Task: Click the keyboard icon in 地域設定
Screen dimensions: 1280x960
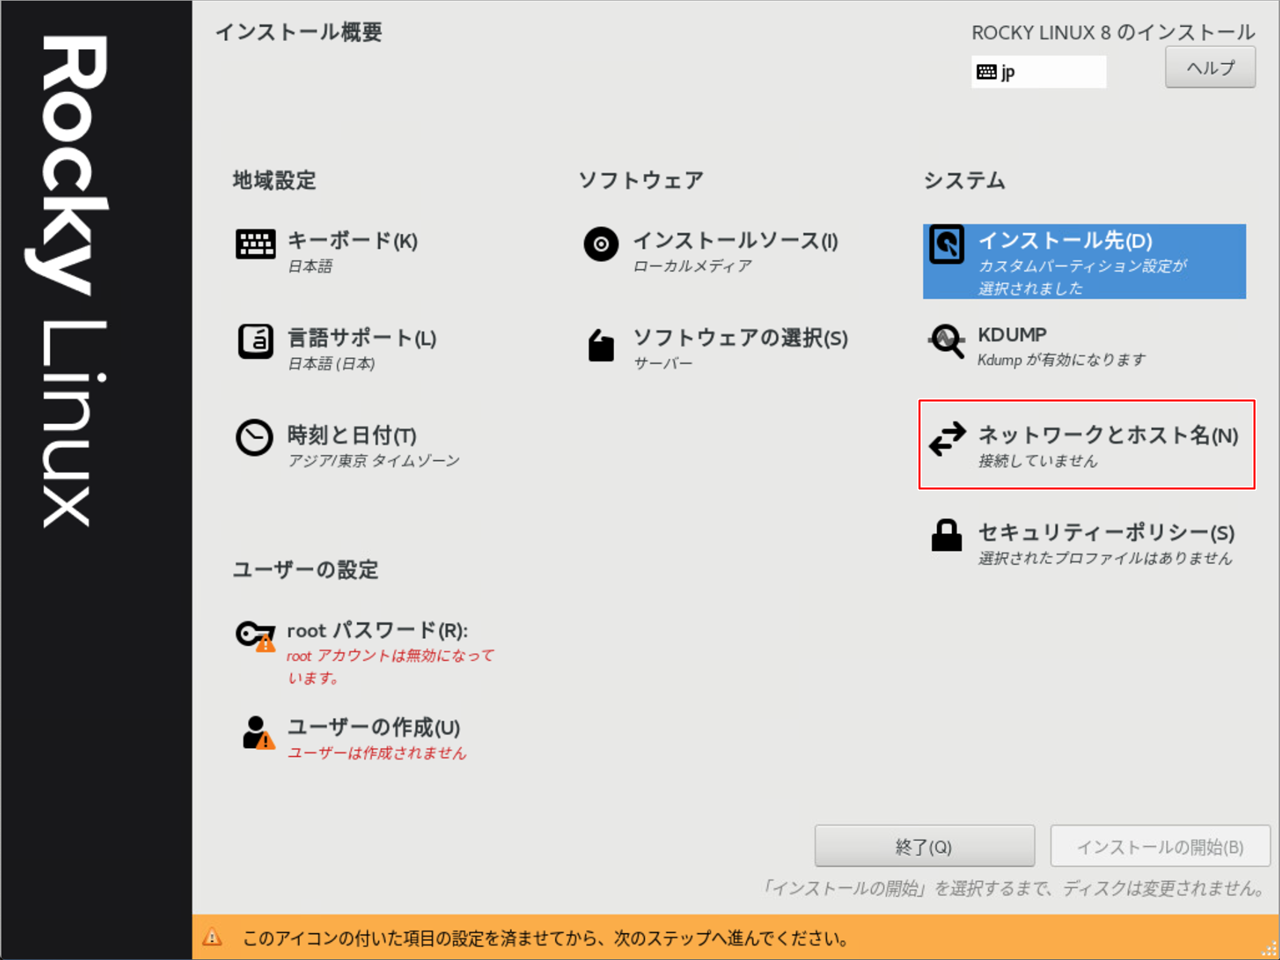Action: 255,243
